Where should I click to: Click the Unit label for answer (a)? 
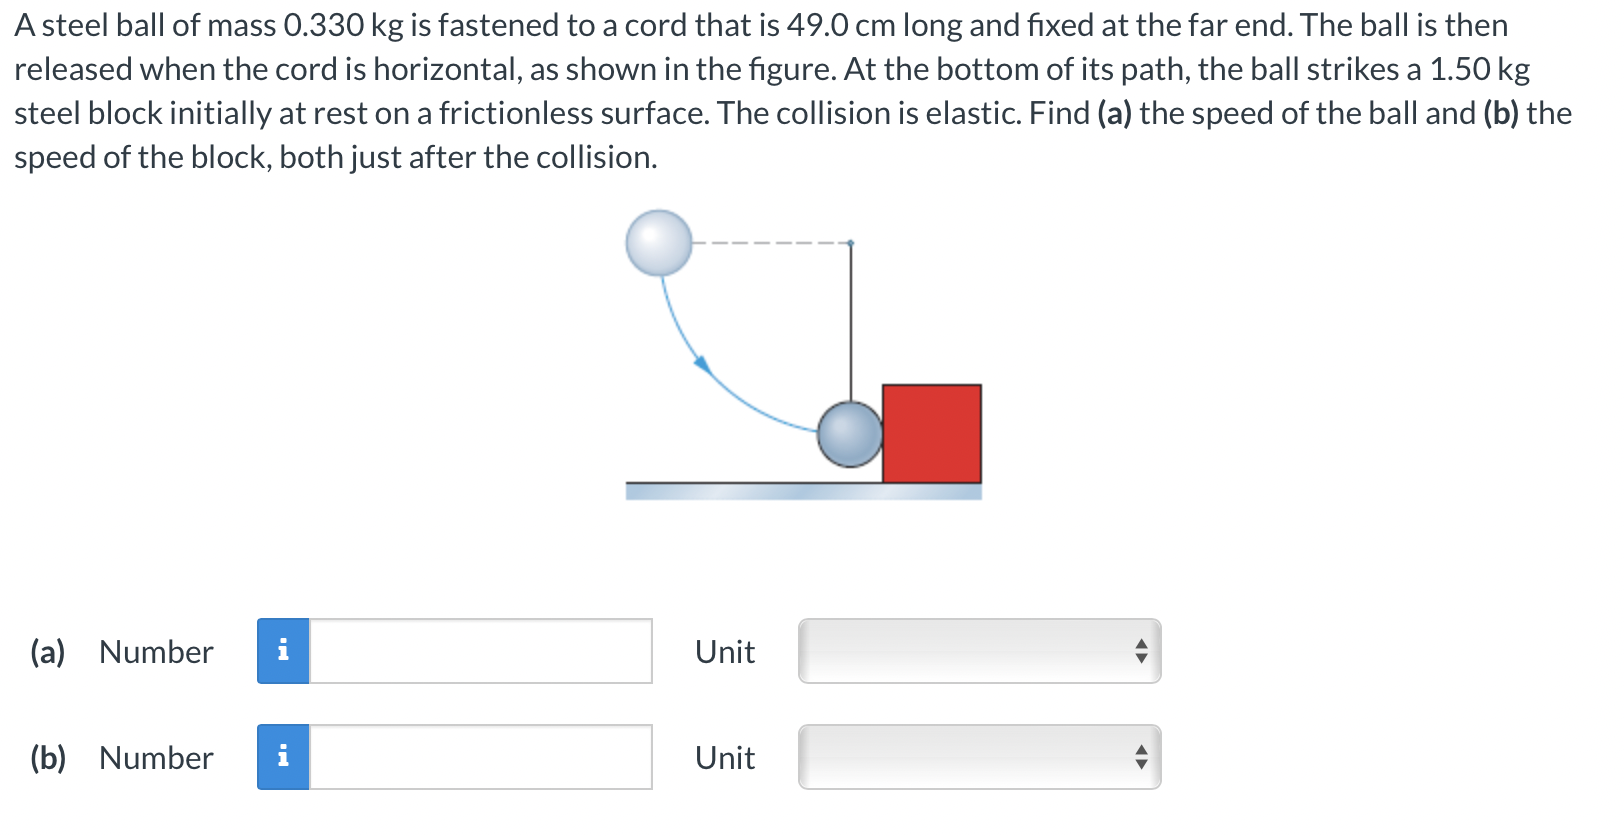point(724,652)
